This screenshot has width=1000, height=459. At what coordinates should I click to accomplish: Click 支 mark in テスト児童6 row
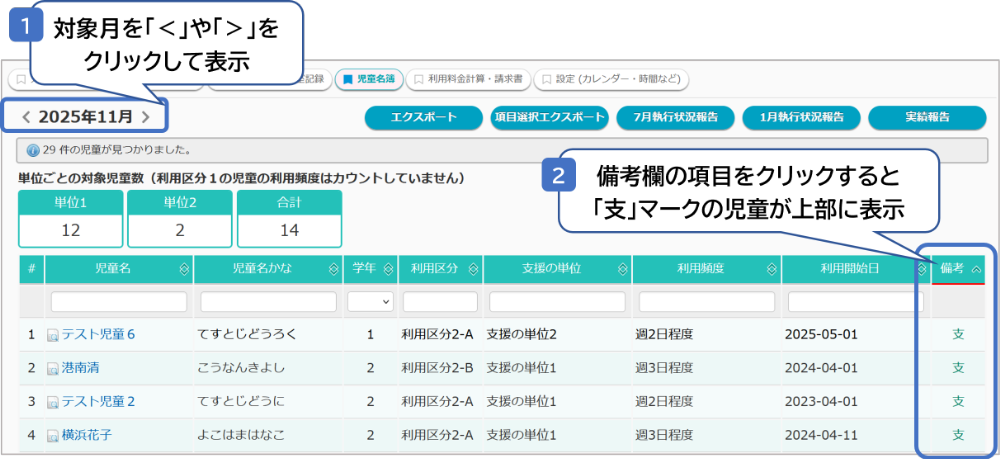pyautogui.click(x=958, y=334)
